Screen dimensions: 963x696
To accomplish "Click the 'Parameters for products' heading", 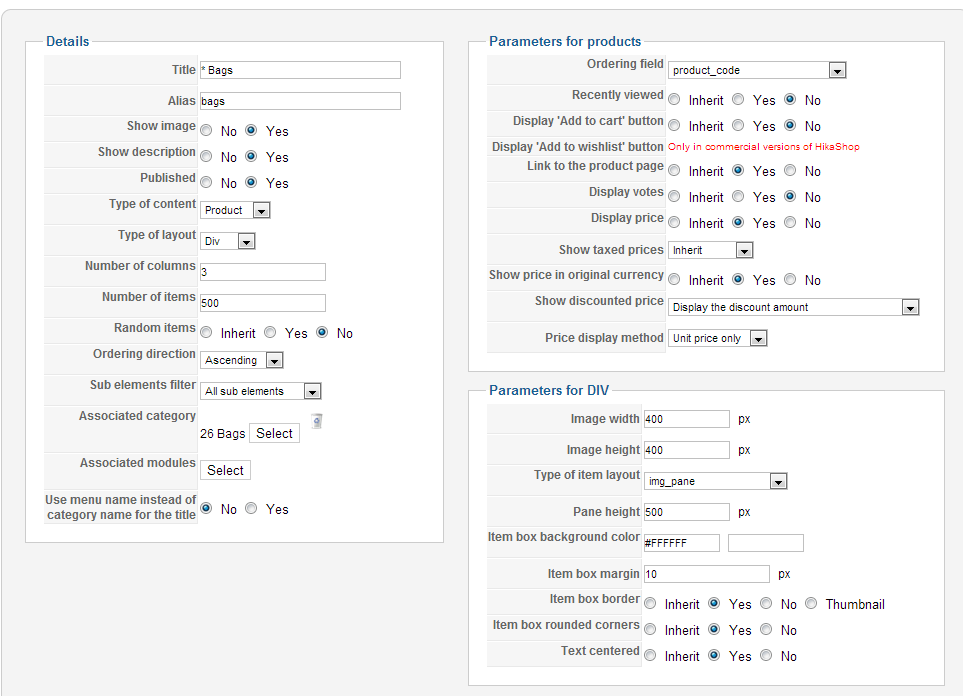I will (565, 41).
